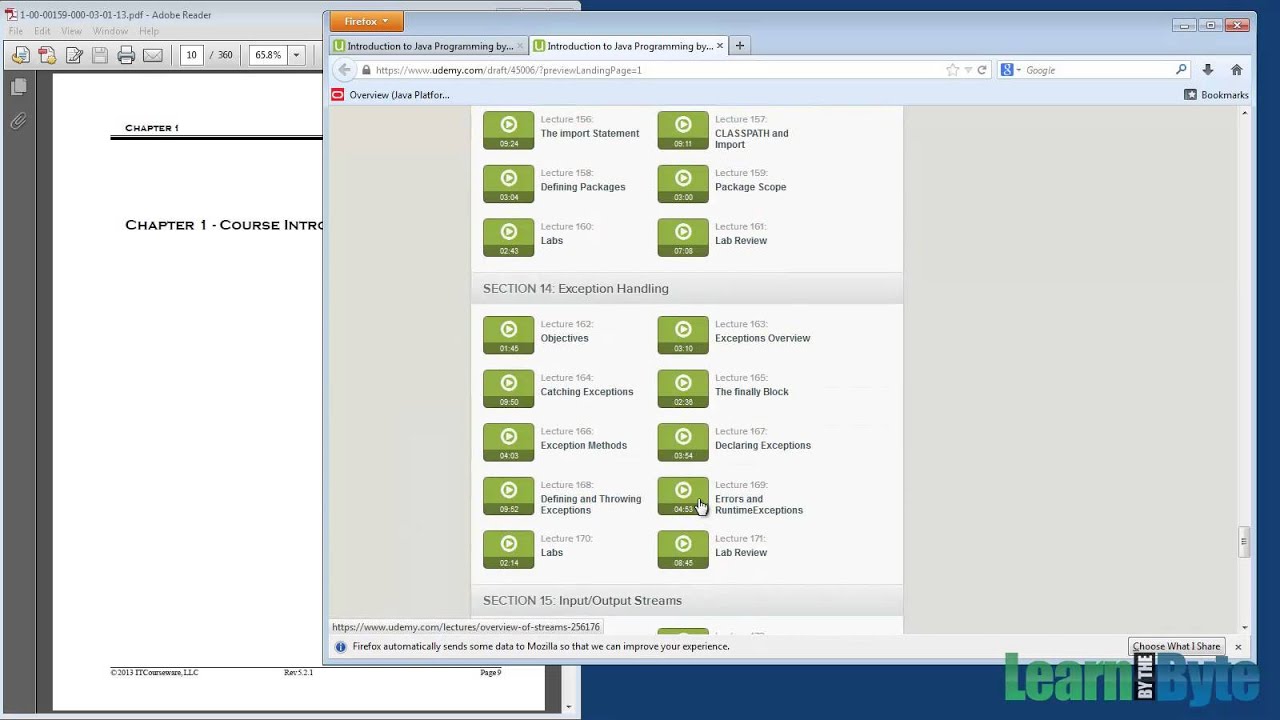
Task: Show Adobe Reader's page thumbnails panel
Action: [x=18, y=88]
